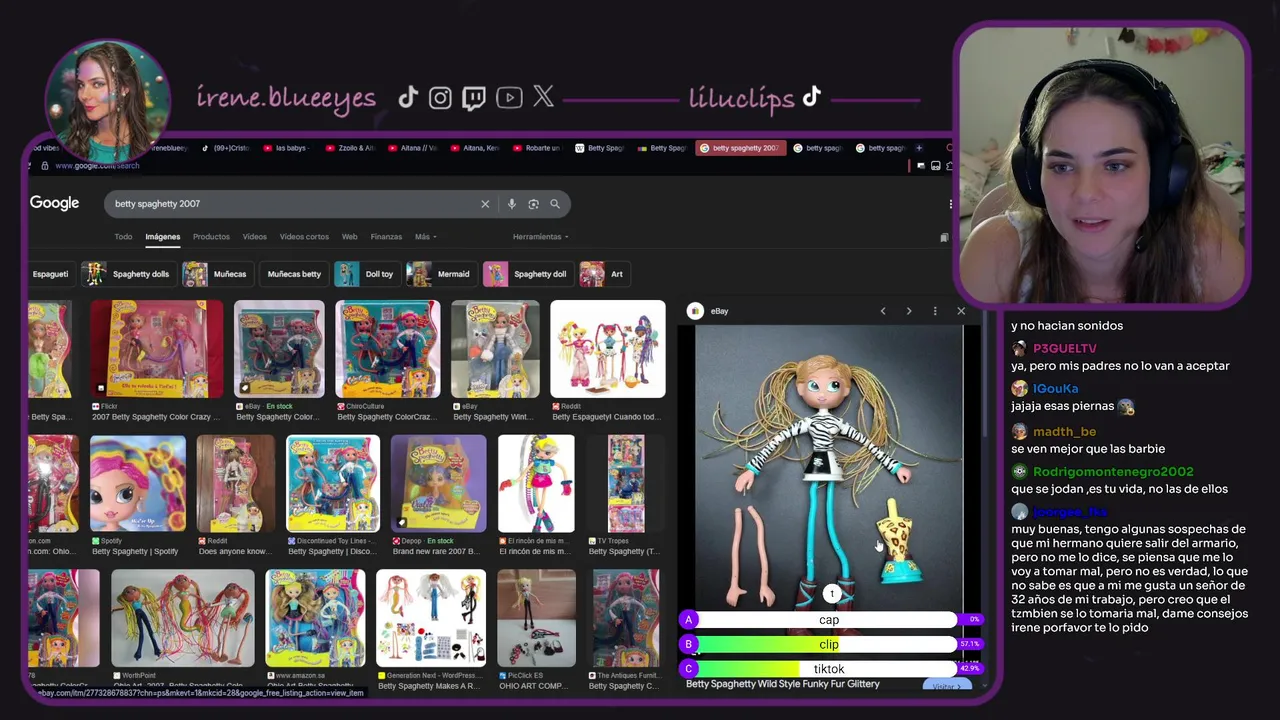Screen dimensions: 1280x720
Task: Open the Generation Next WordPress thumbnail
Action: coord(430,618)
